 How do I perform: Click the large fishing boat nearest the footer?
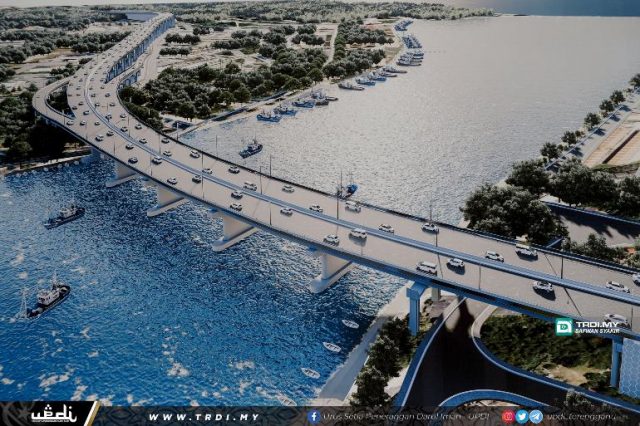[47, 297]
